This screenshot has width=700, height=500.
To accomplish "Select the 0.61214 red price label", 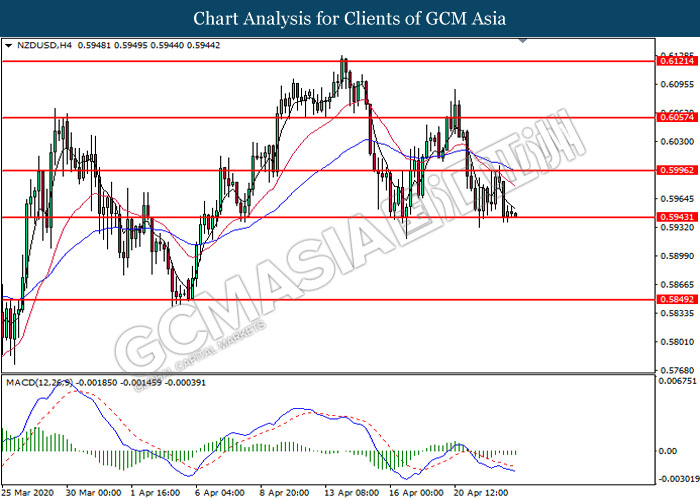I will tap(675, 61).
